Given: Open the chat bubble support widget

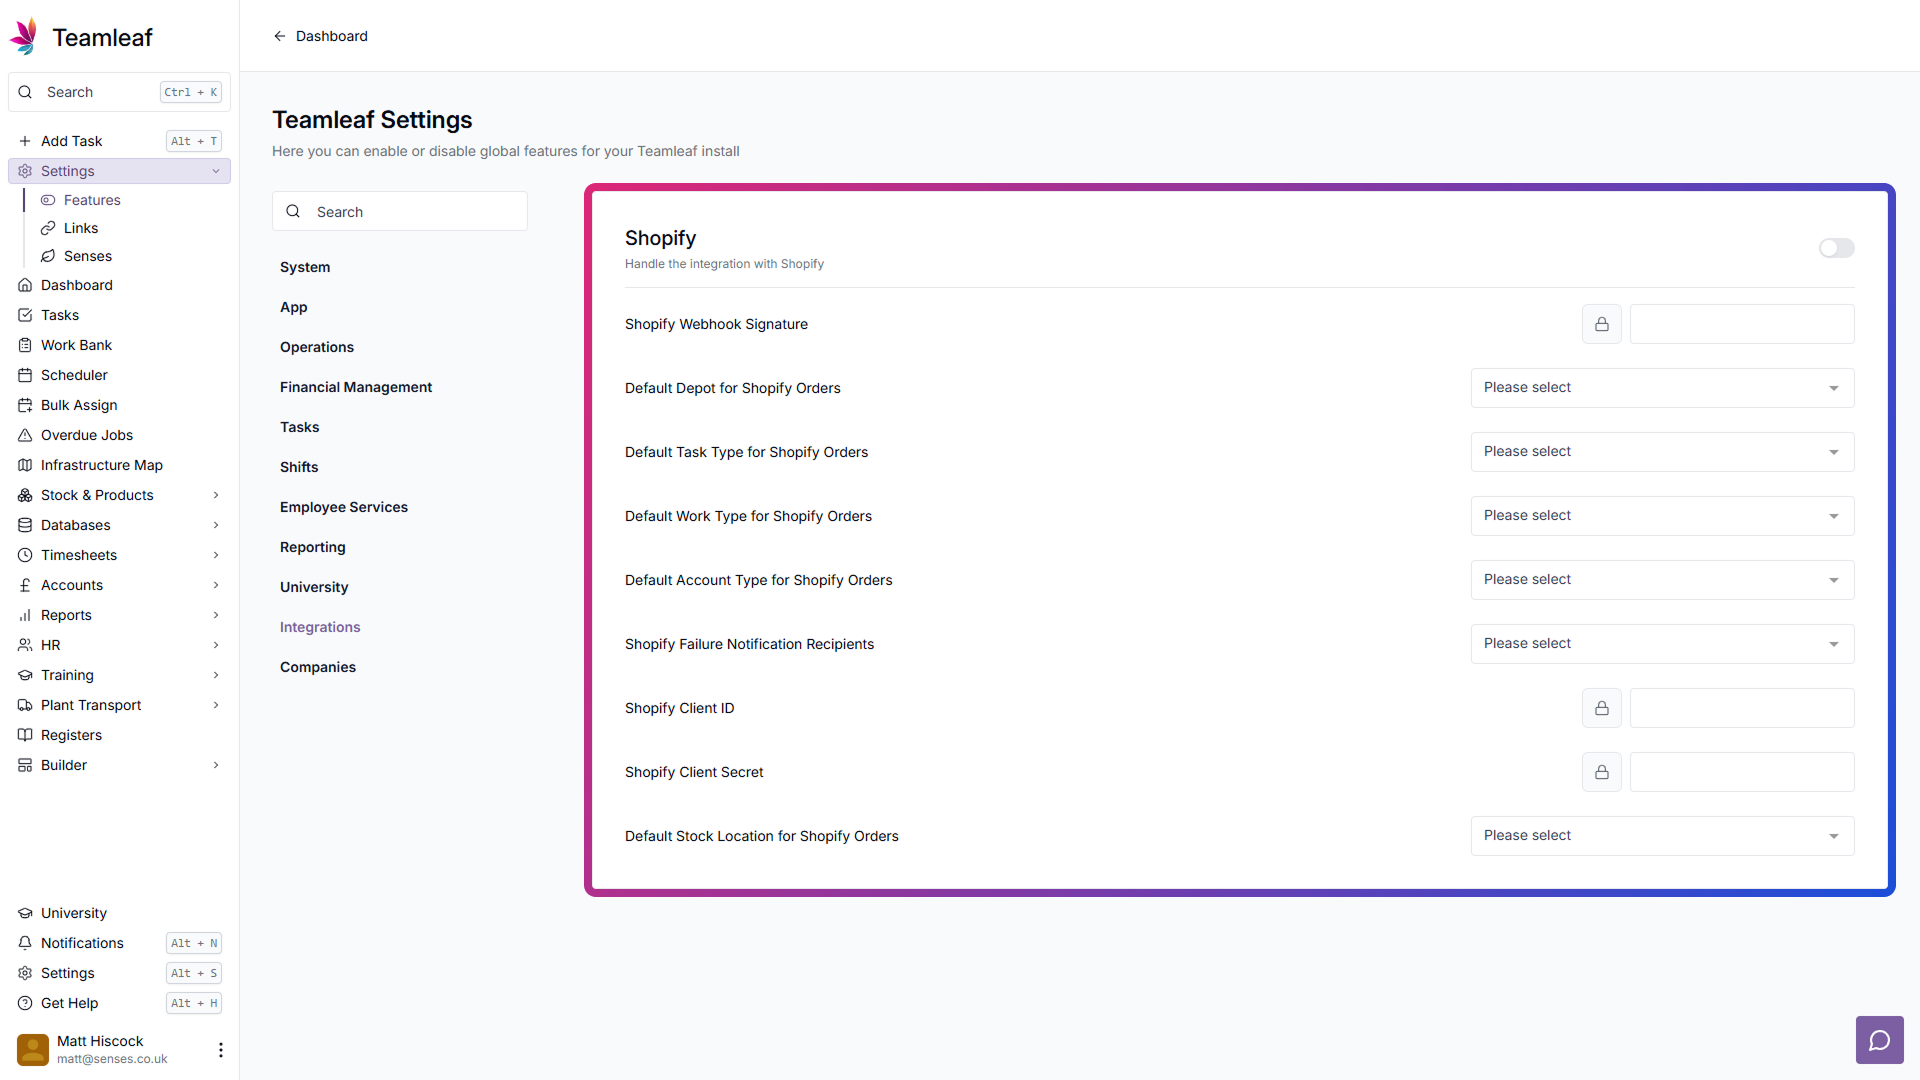Looking at the screenshot, I should (1879, 1040).
